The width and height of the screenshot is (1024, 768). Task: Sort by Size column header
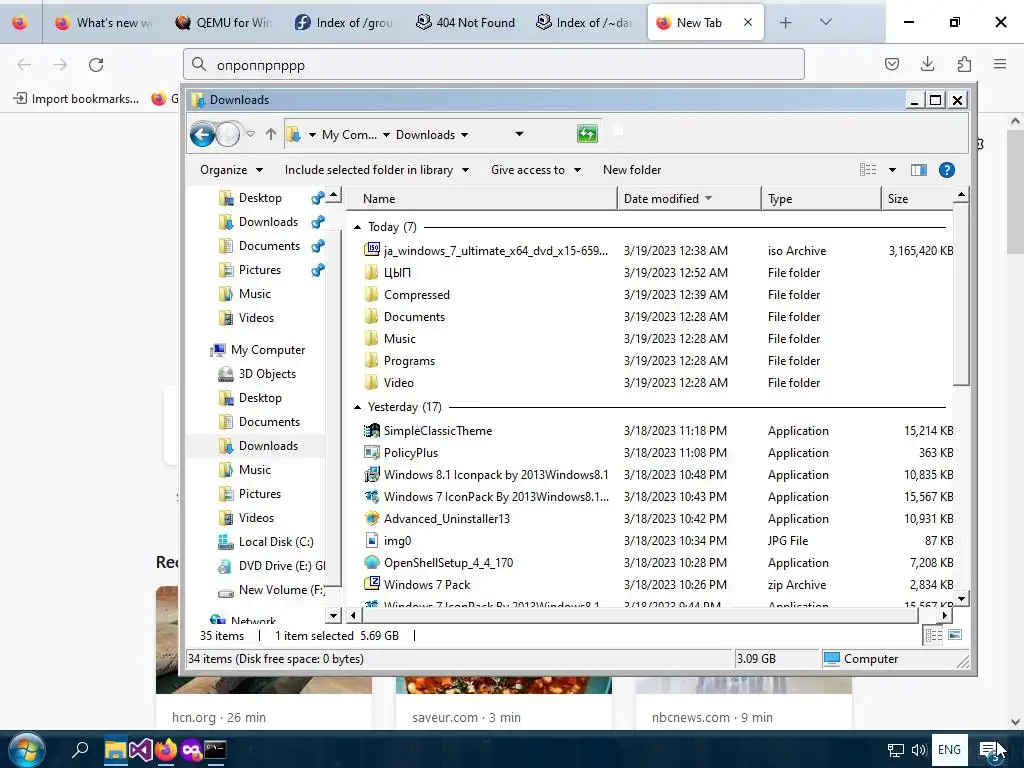click(x=917, y=199)
